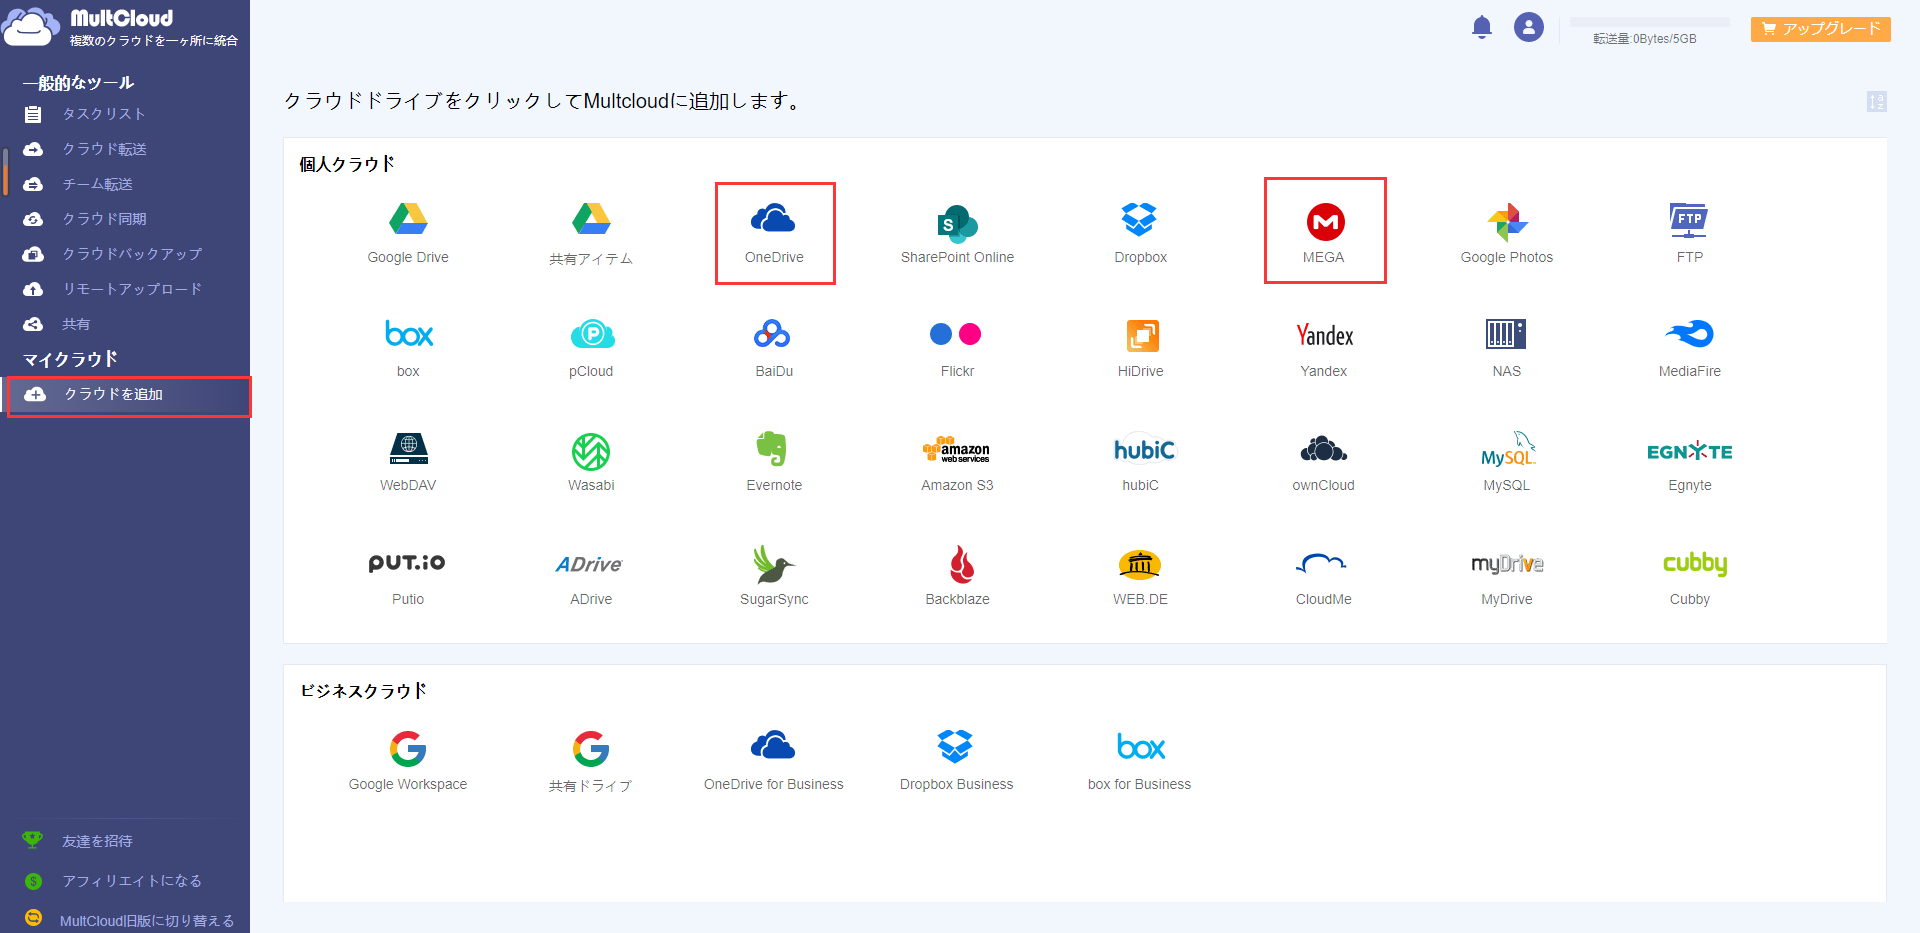Add OneDrive cloud to MultCloud

[x=774, y=233]
